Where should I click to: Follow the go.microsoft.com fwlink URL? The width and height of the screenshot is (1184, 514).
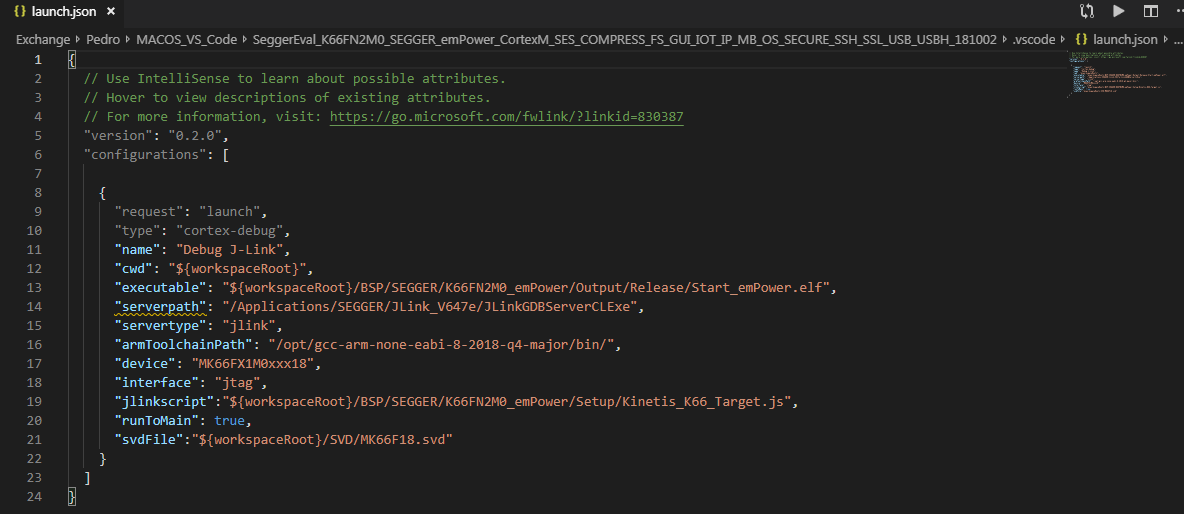506,116
